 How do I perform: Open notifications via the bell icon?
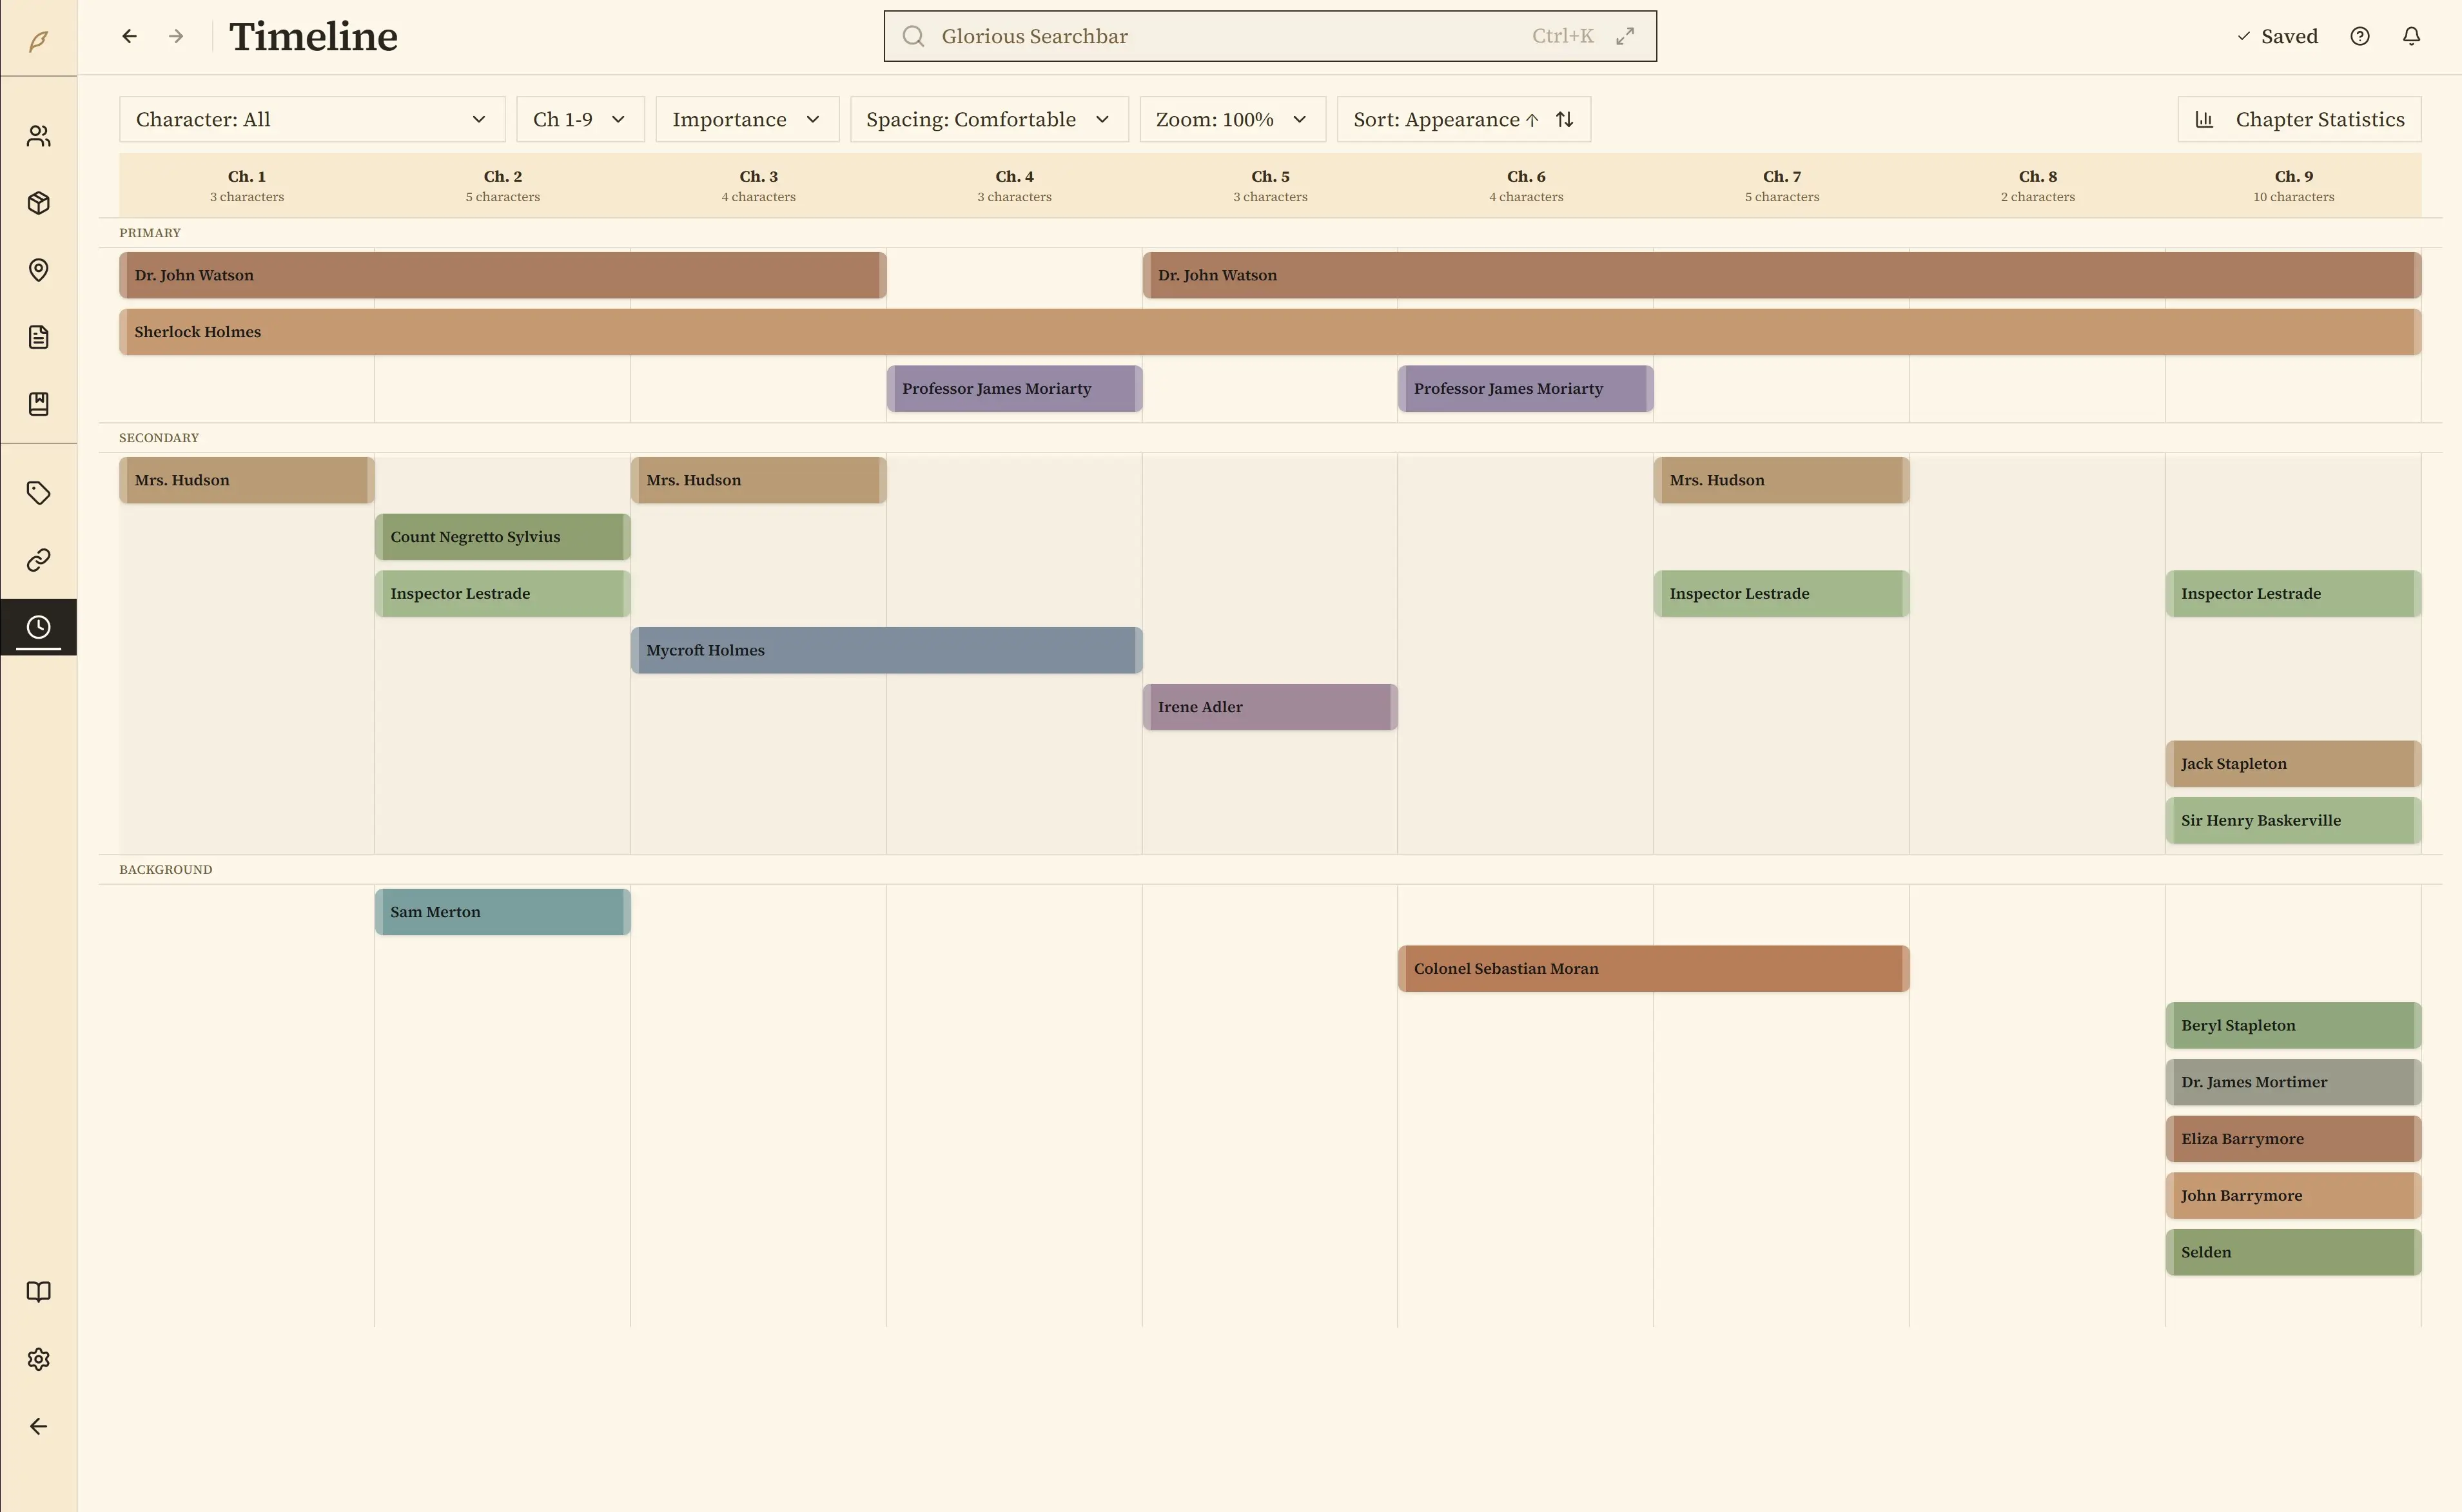(x=2411, y=36)
